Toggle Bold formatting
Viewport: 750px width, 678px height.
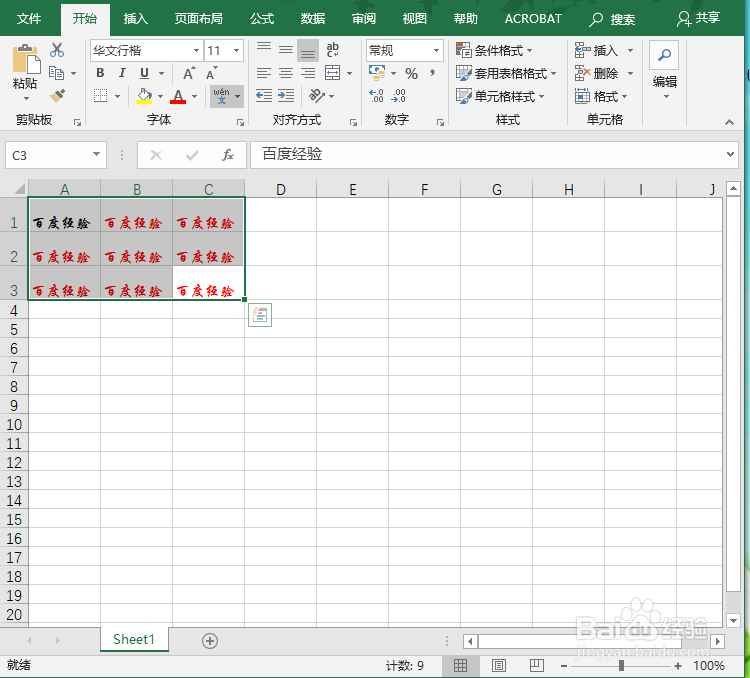click(100, 73)
